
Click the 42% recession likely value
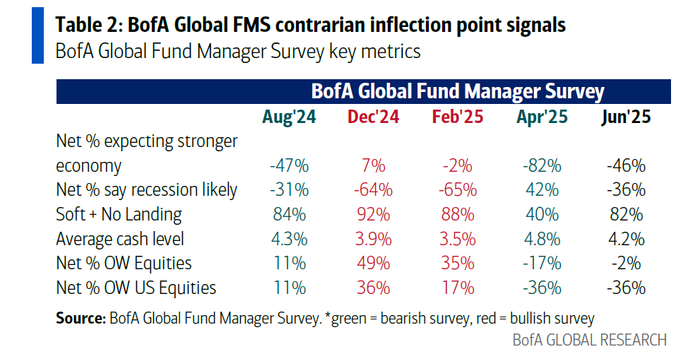tap(542, 190)
